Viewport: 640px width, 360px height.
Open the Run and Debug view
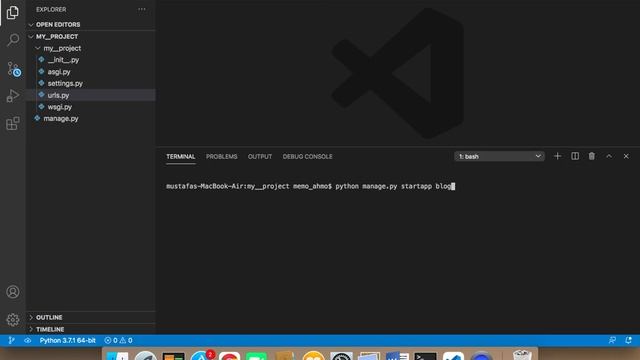(x=13, y=96)
